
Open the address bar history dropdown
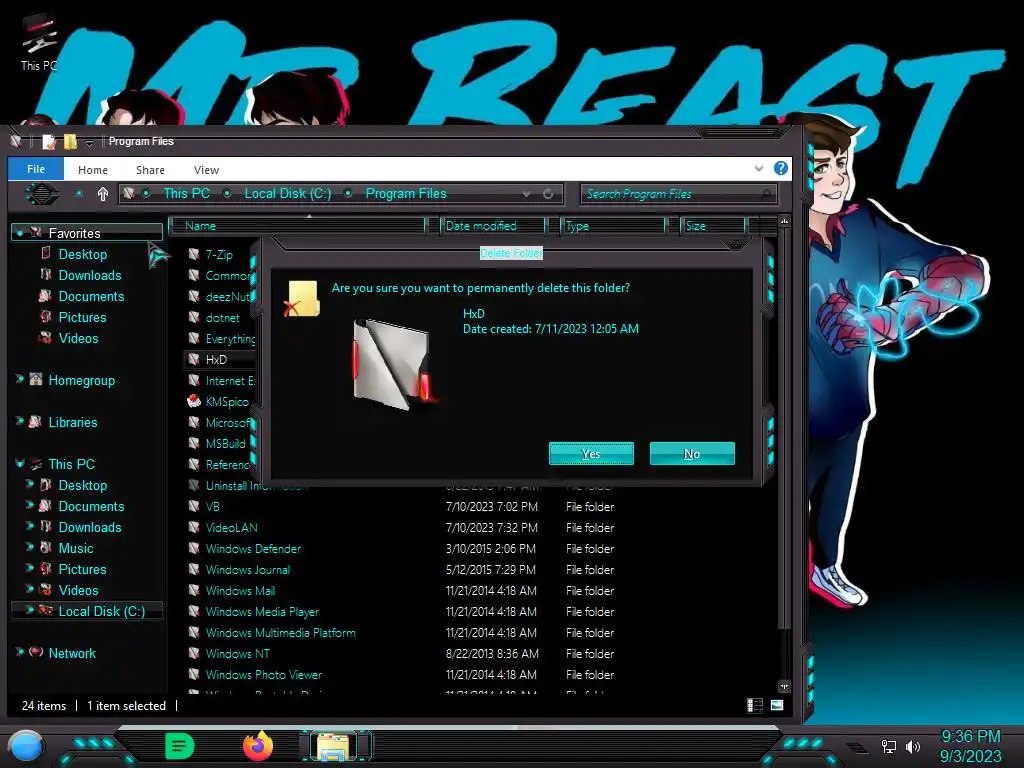tap(526, 194)
